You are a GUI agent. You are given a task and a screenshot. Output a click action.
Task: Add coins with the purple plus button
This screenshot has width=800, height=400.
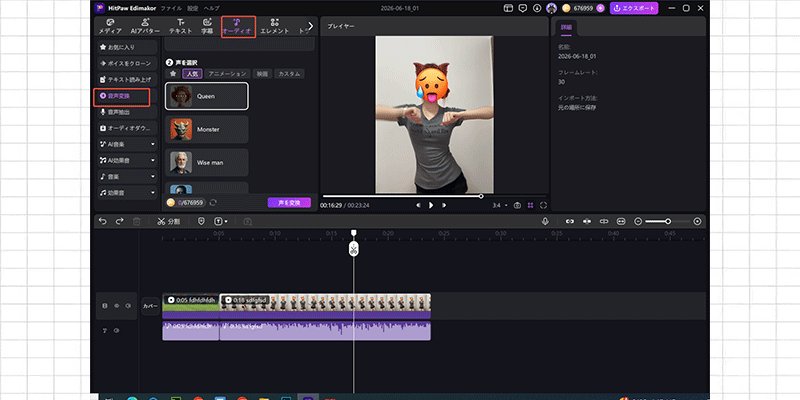point(600,8)
